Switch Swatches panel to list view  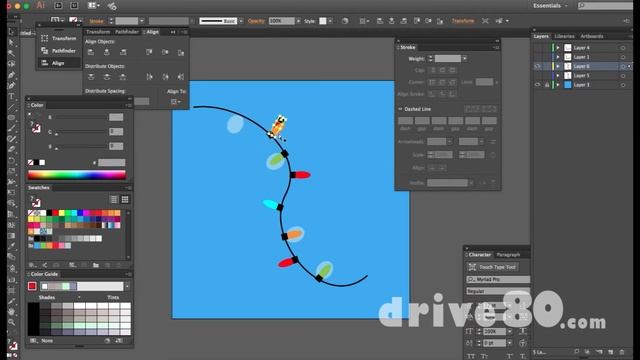pyautogui.click(x=114, y=199)
